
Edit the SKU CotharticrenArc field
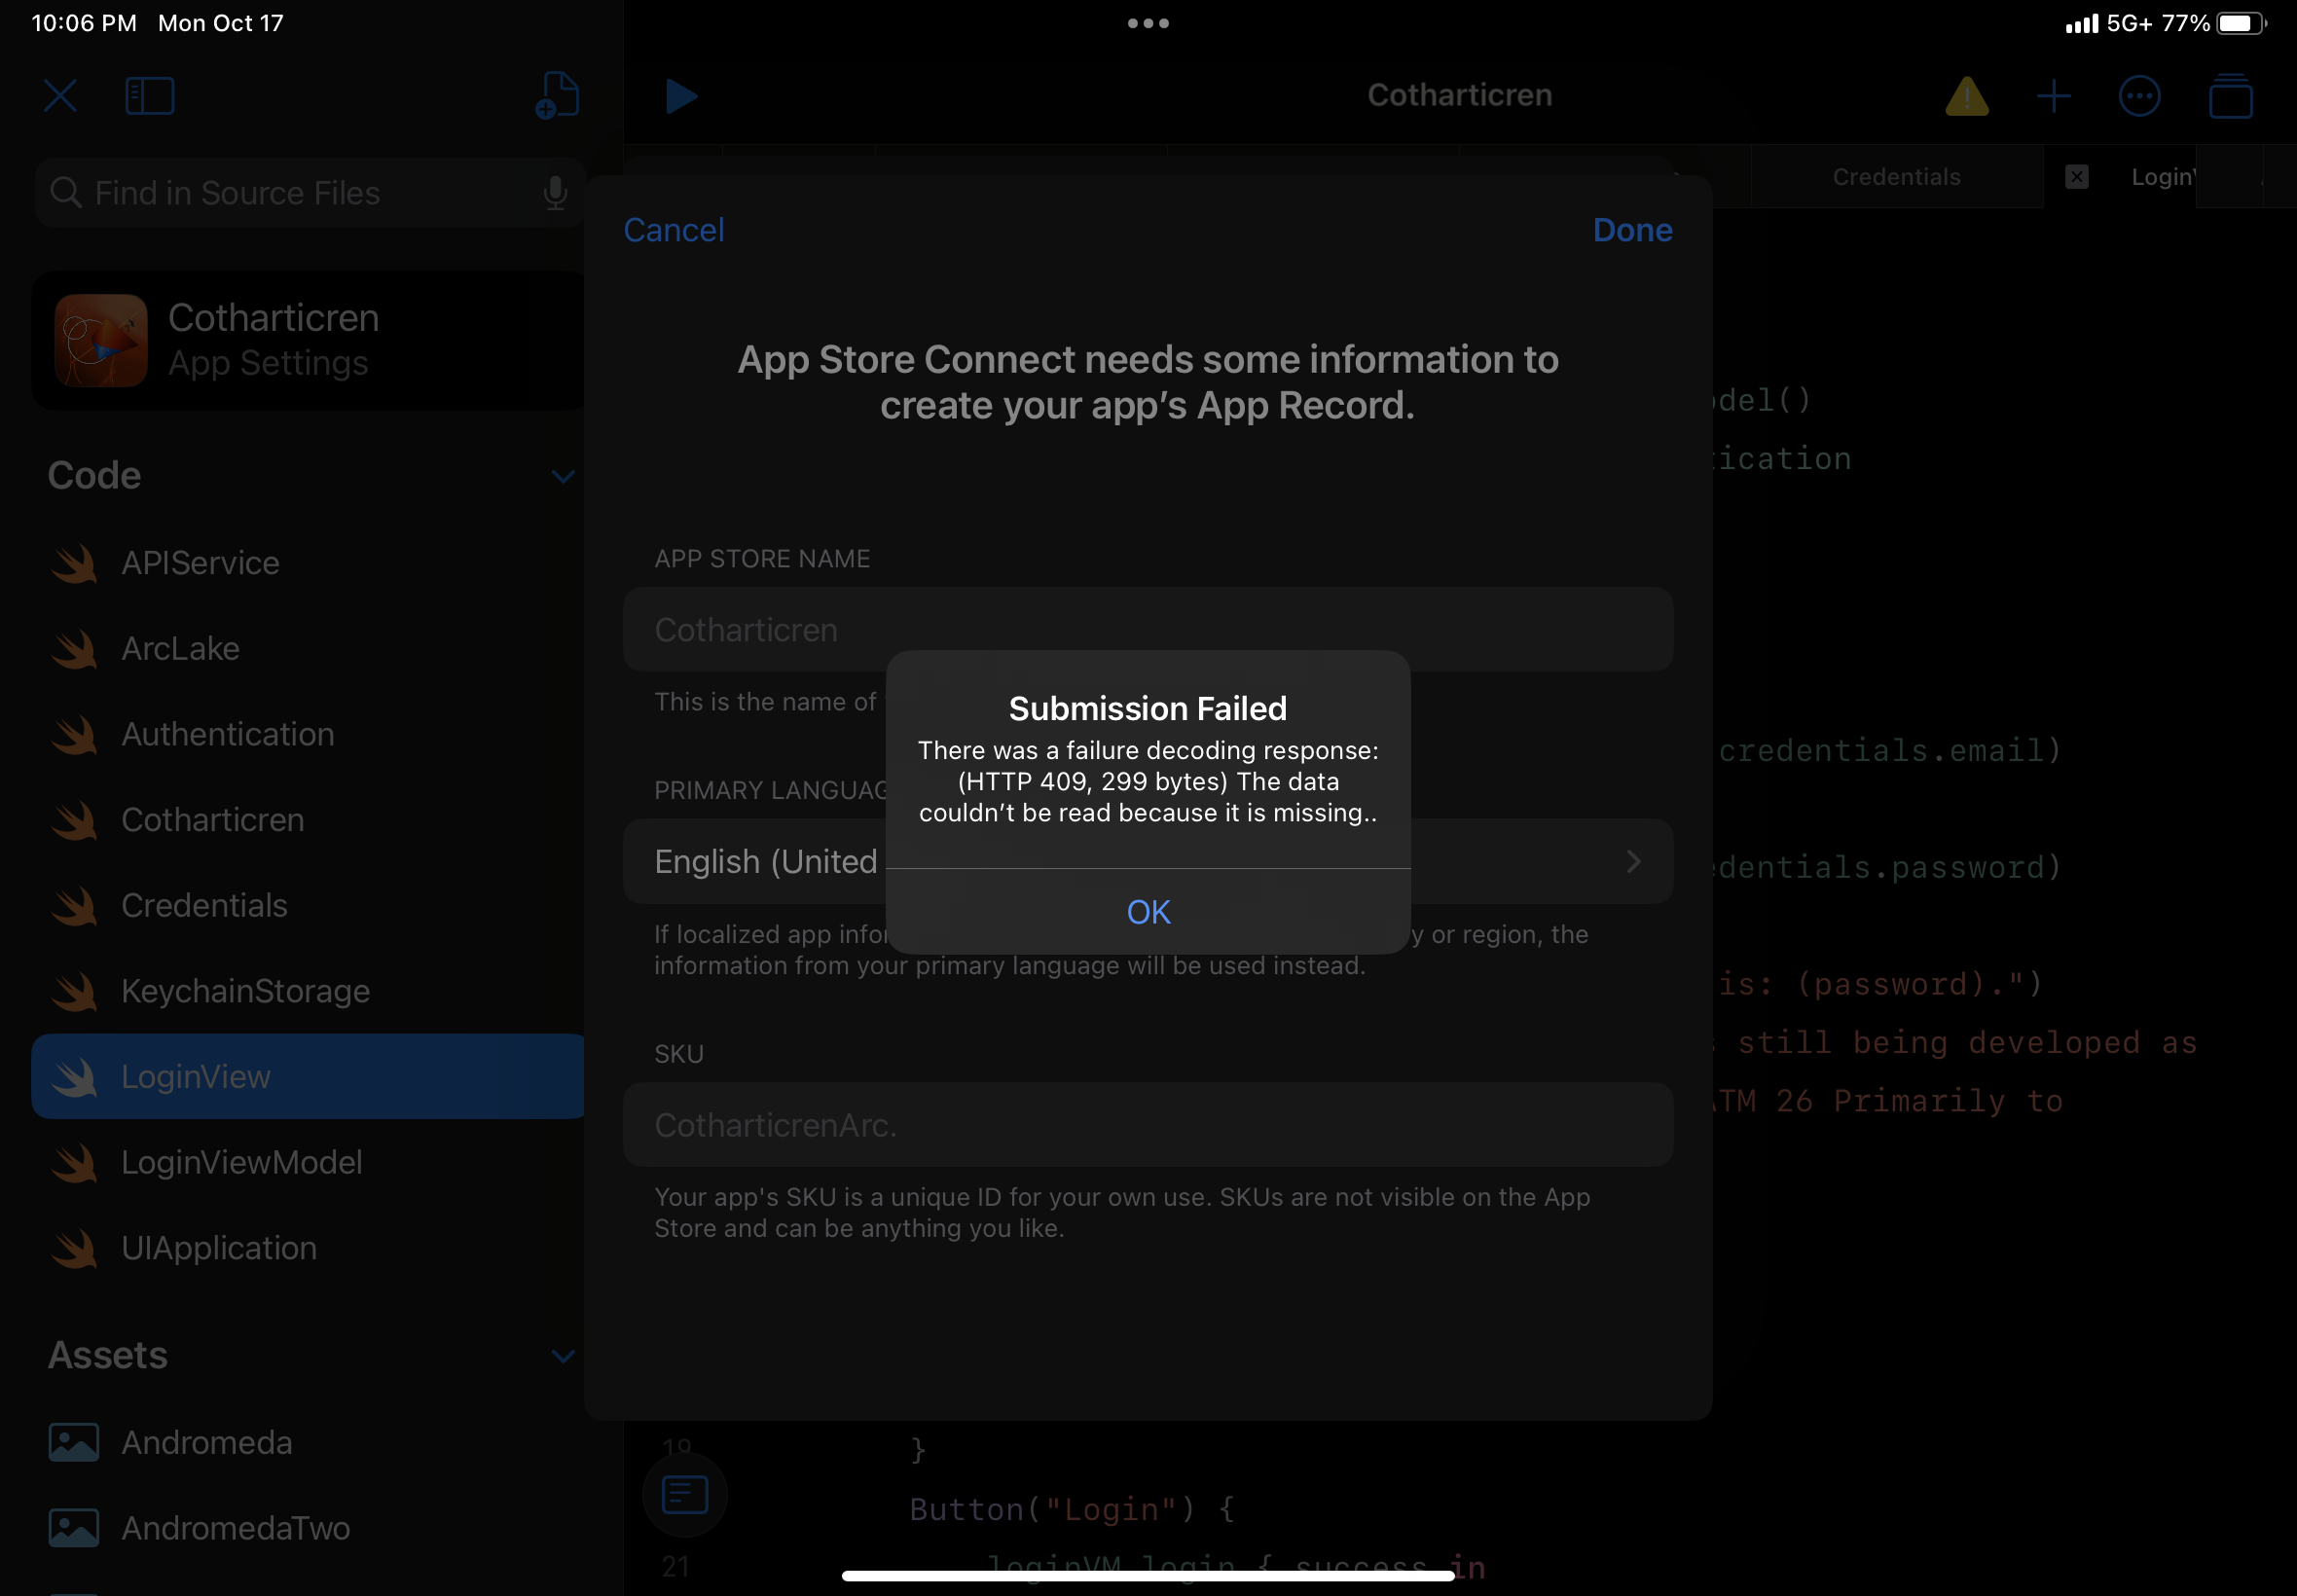[x=1148, y=1125]
